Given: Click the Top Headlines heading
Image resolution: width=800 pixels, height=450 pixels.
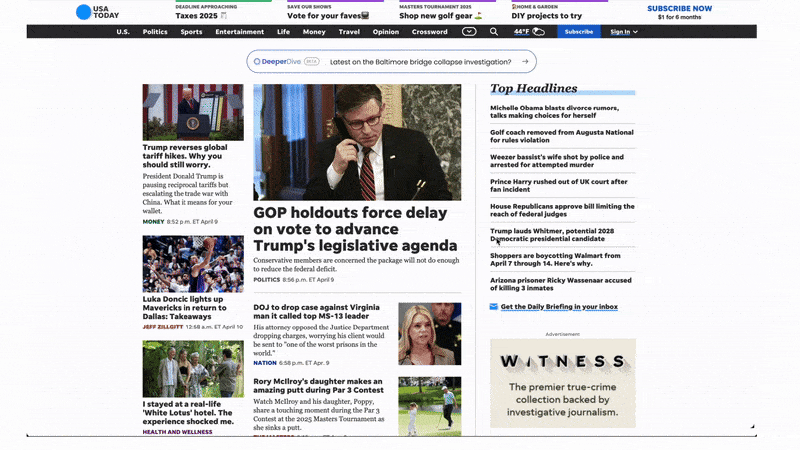Looking at the screenshot, I should 534,88.
